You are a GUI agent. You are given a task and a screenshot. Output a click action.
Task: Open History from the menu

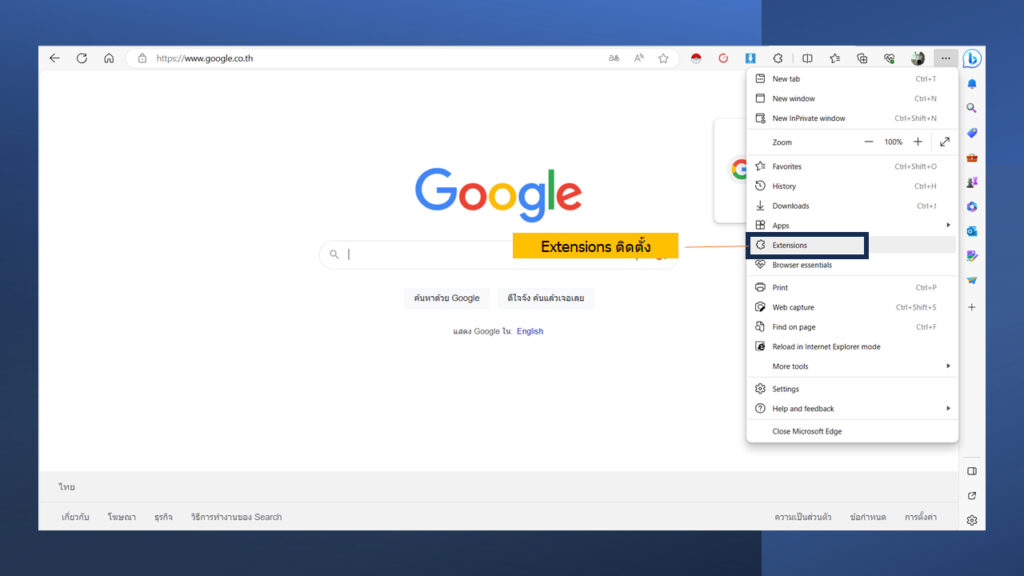[852, 186]
